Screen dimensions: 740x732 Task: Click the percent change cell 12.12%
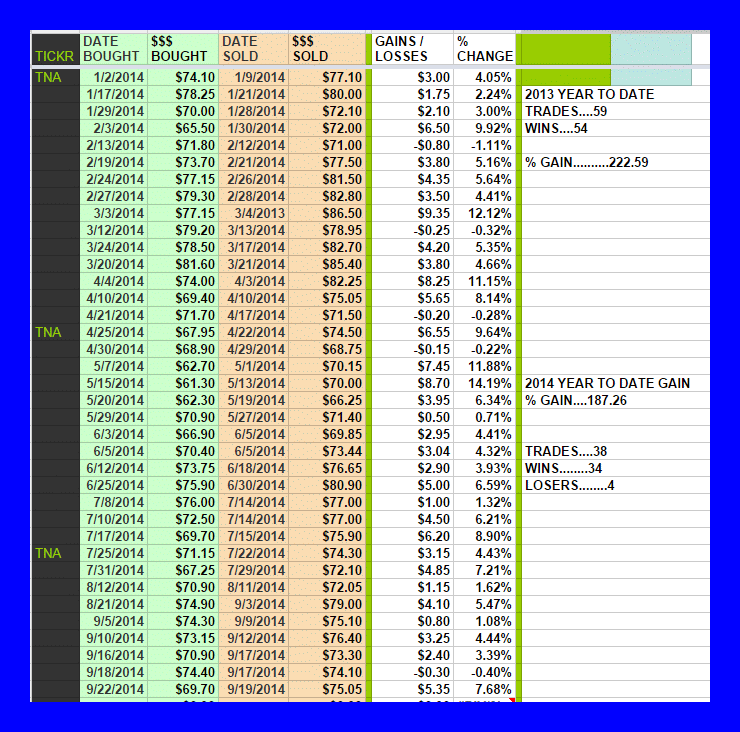click(x=484, y=213)
